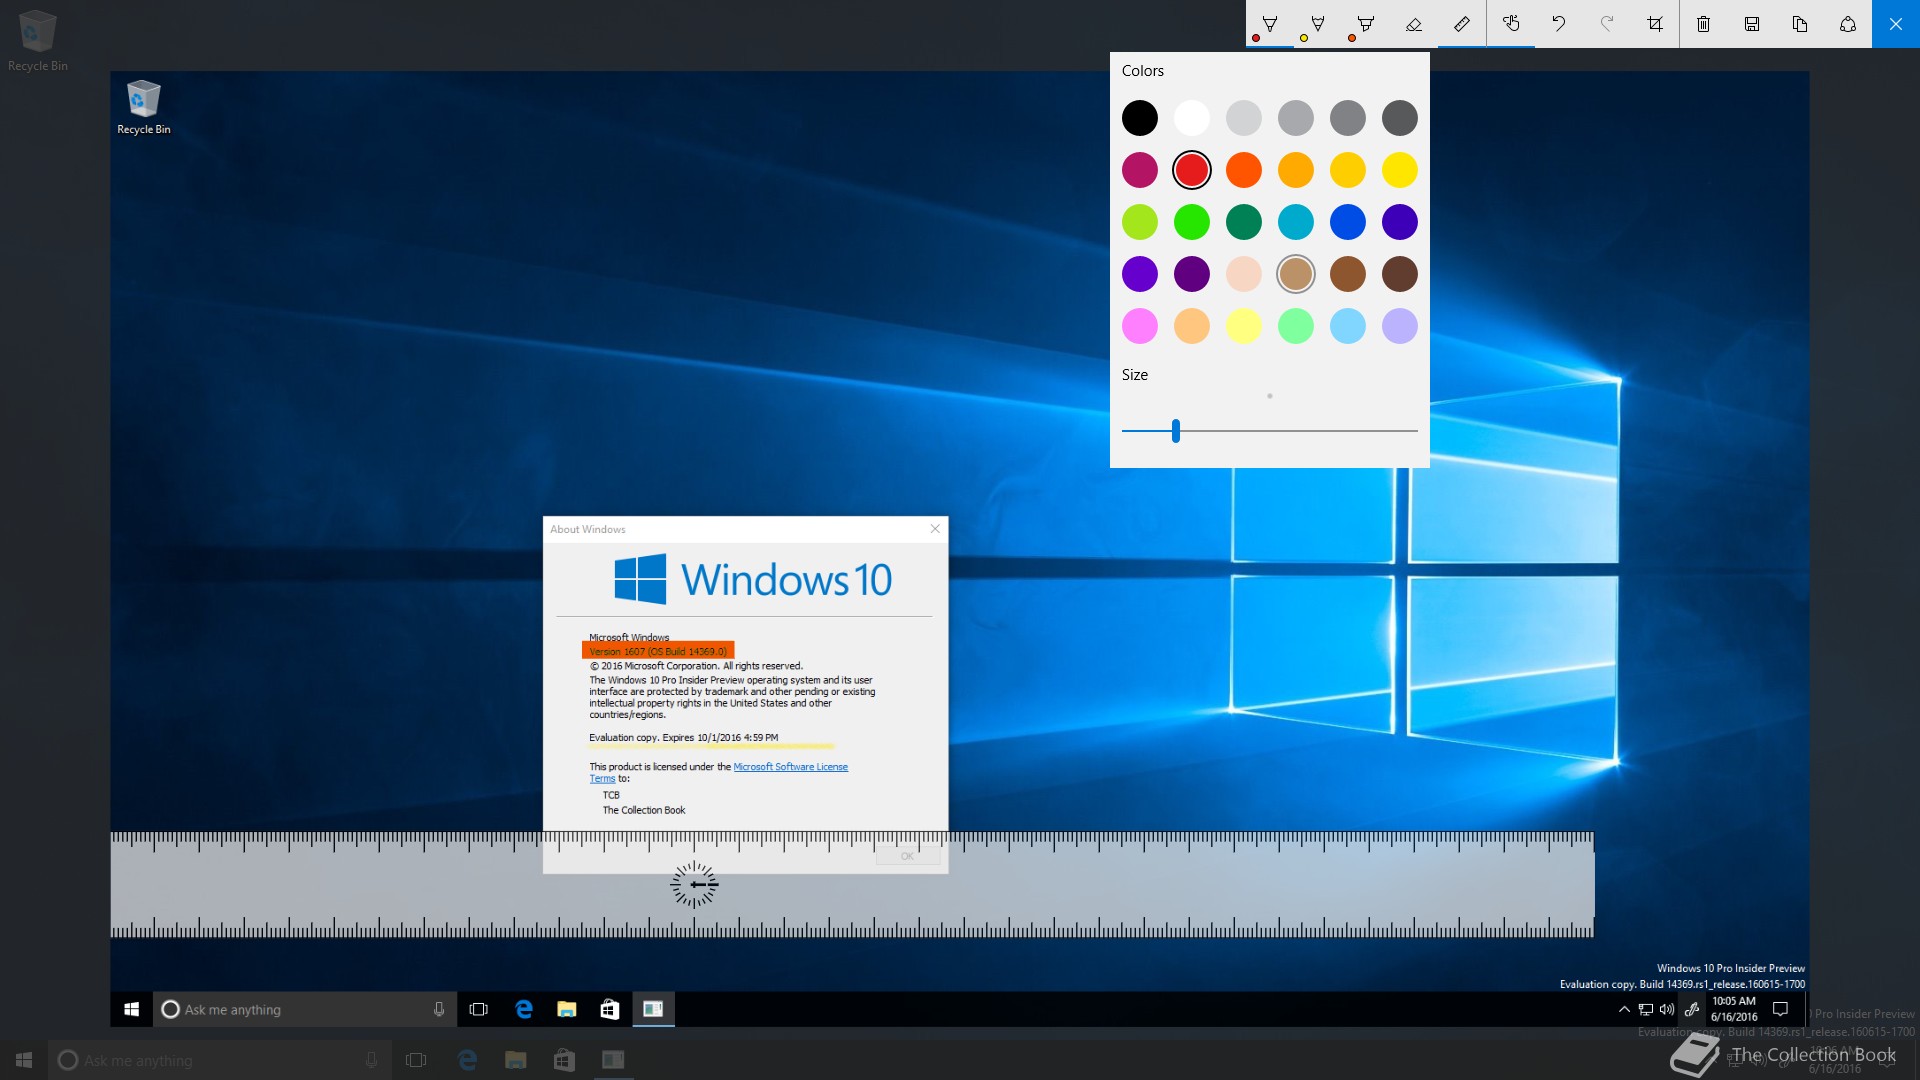Open Task View on the dimmed bottom taskbar
This screenshot has width=1920, height=1080.
click(x=416, y=1060)
